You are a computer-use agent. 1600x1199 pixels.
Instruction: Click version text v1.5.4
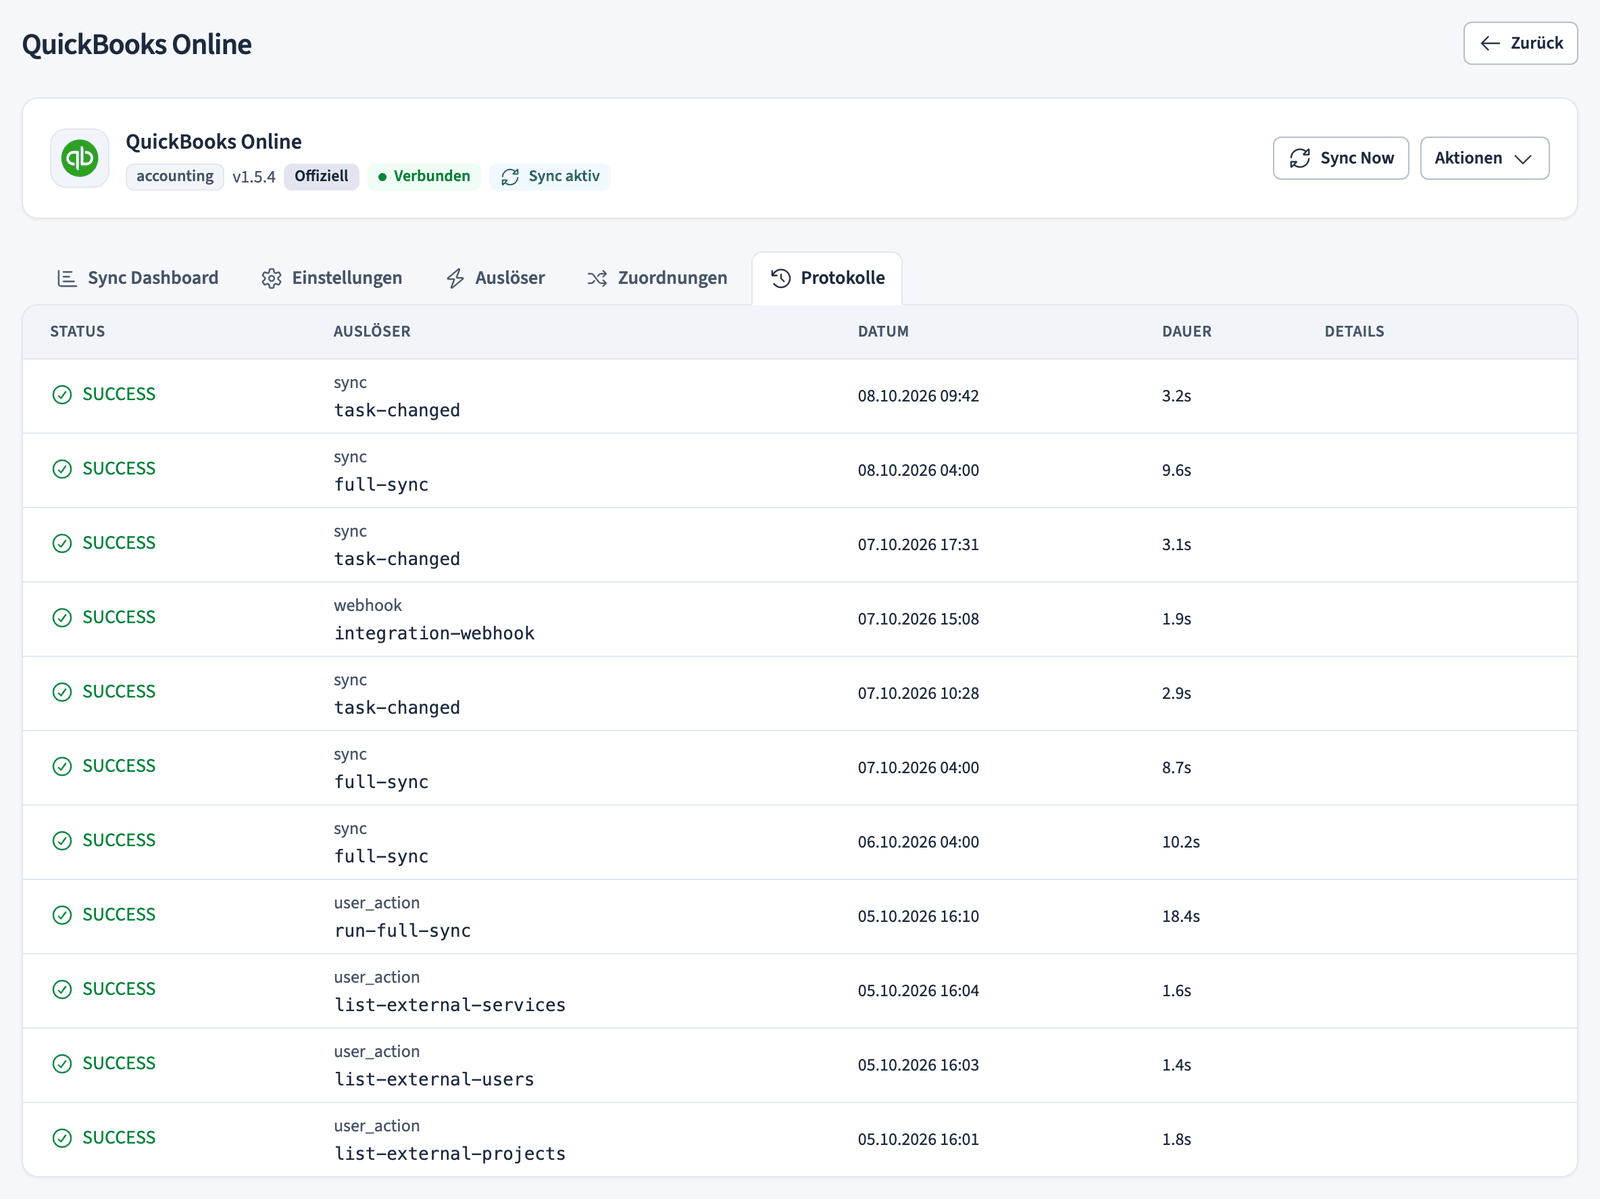(254, 177)
